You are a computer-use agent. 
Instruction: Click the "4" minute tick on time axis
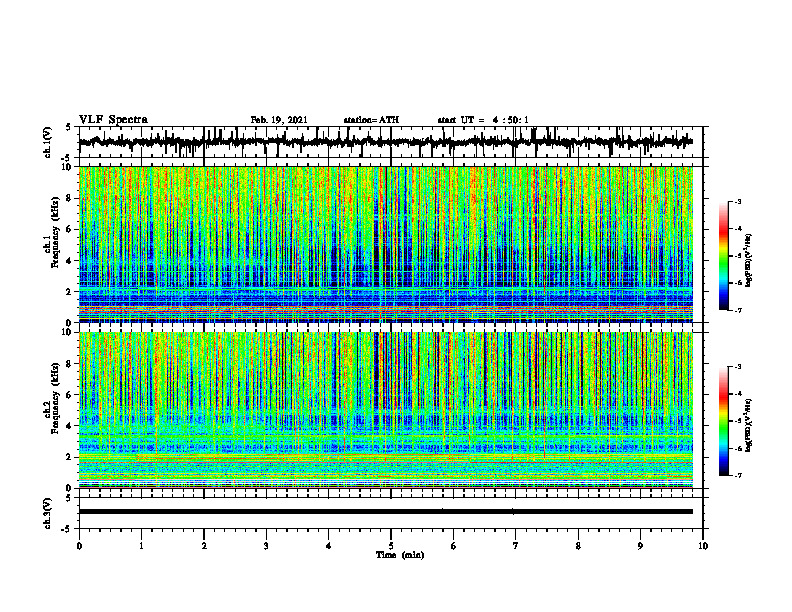click(329, 546)
